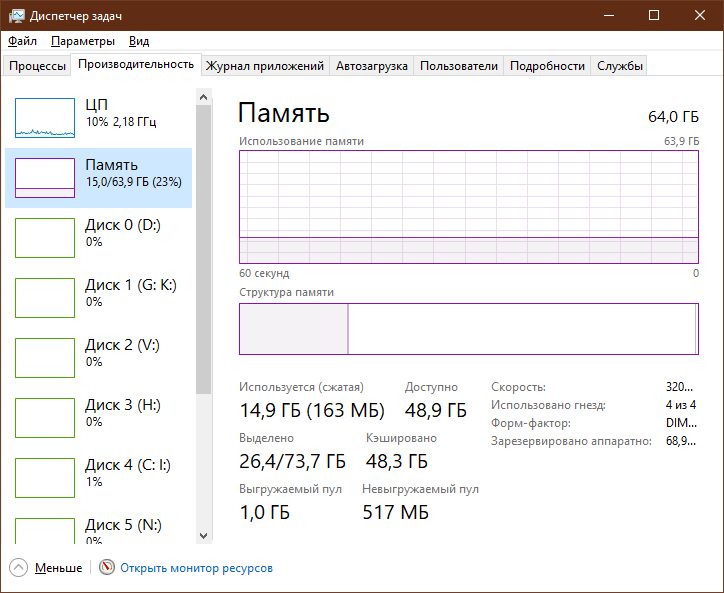Select Диск 5 (N:) graph thumbnail
This screenshot has height=593, width=724.
pyautogui.click(x=45, y=531)
